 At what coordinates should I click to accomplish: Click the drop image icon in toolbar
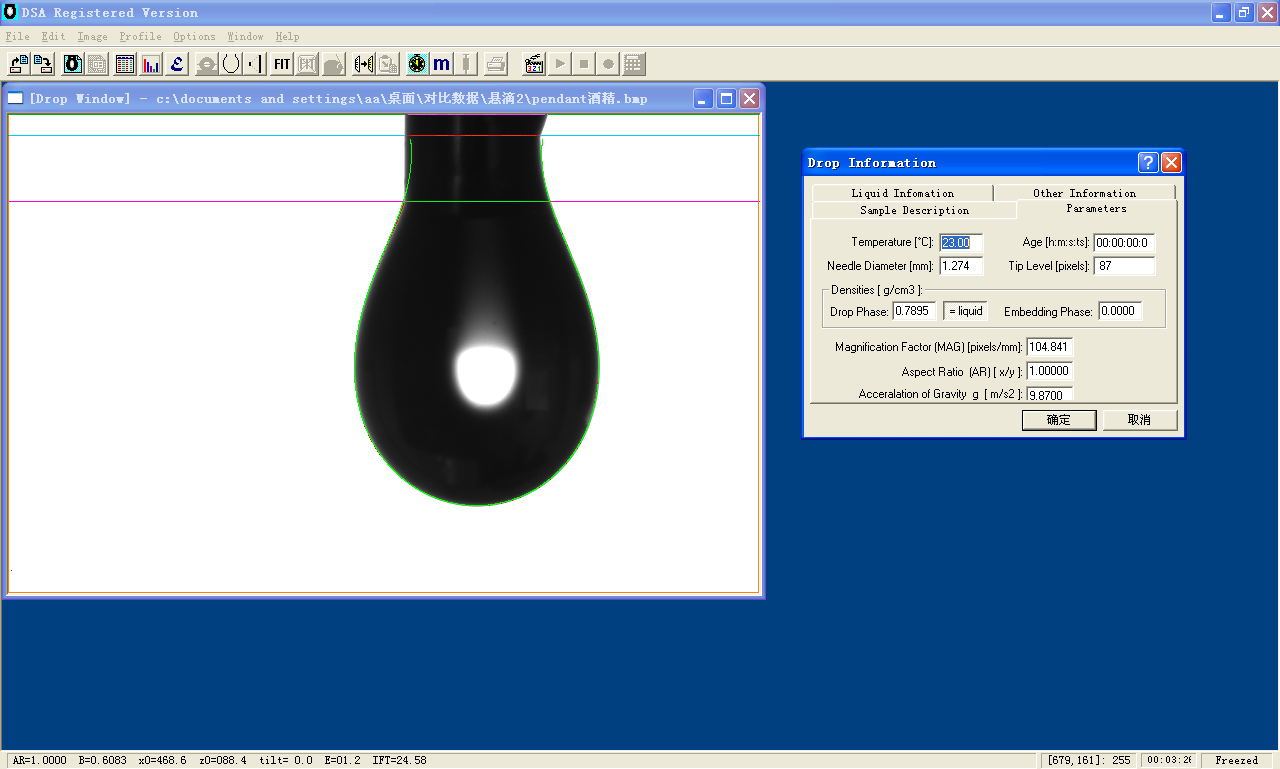pos(73,64)
